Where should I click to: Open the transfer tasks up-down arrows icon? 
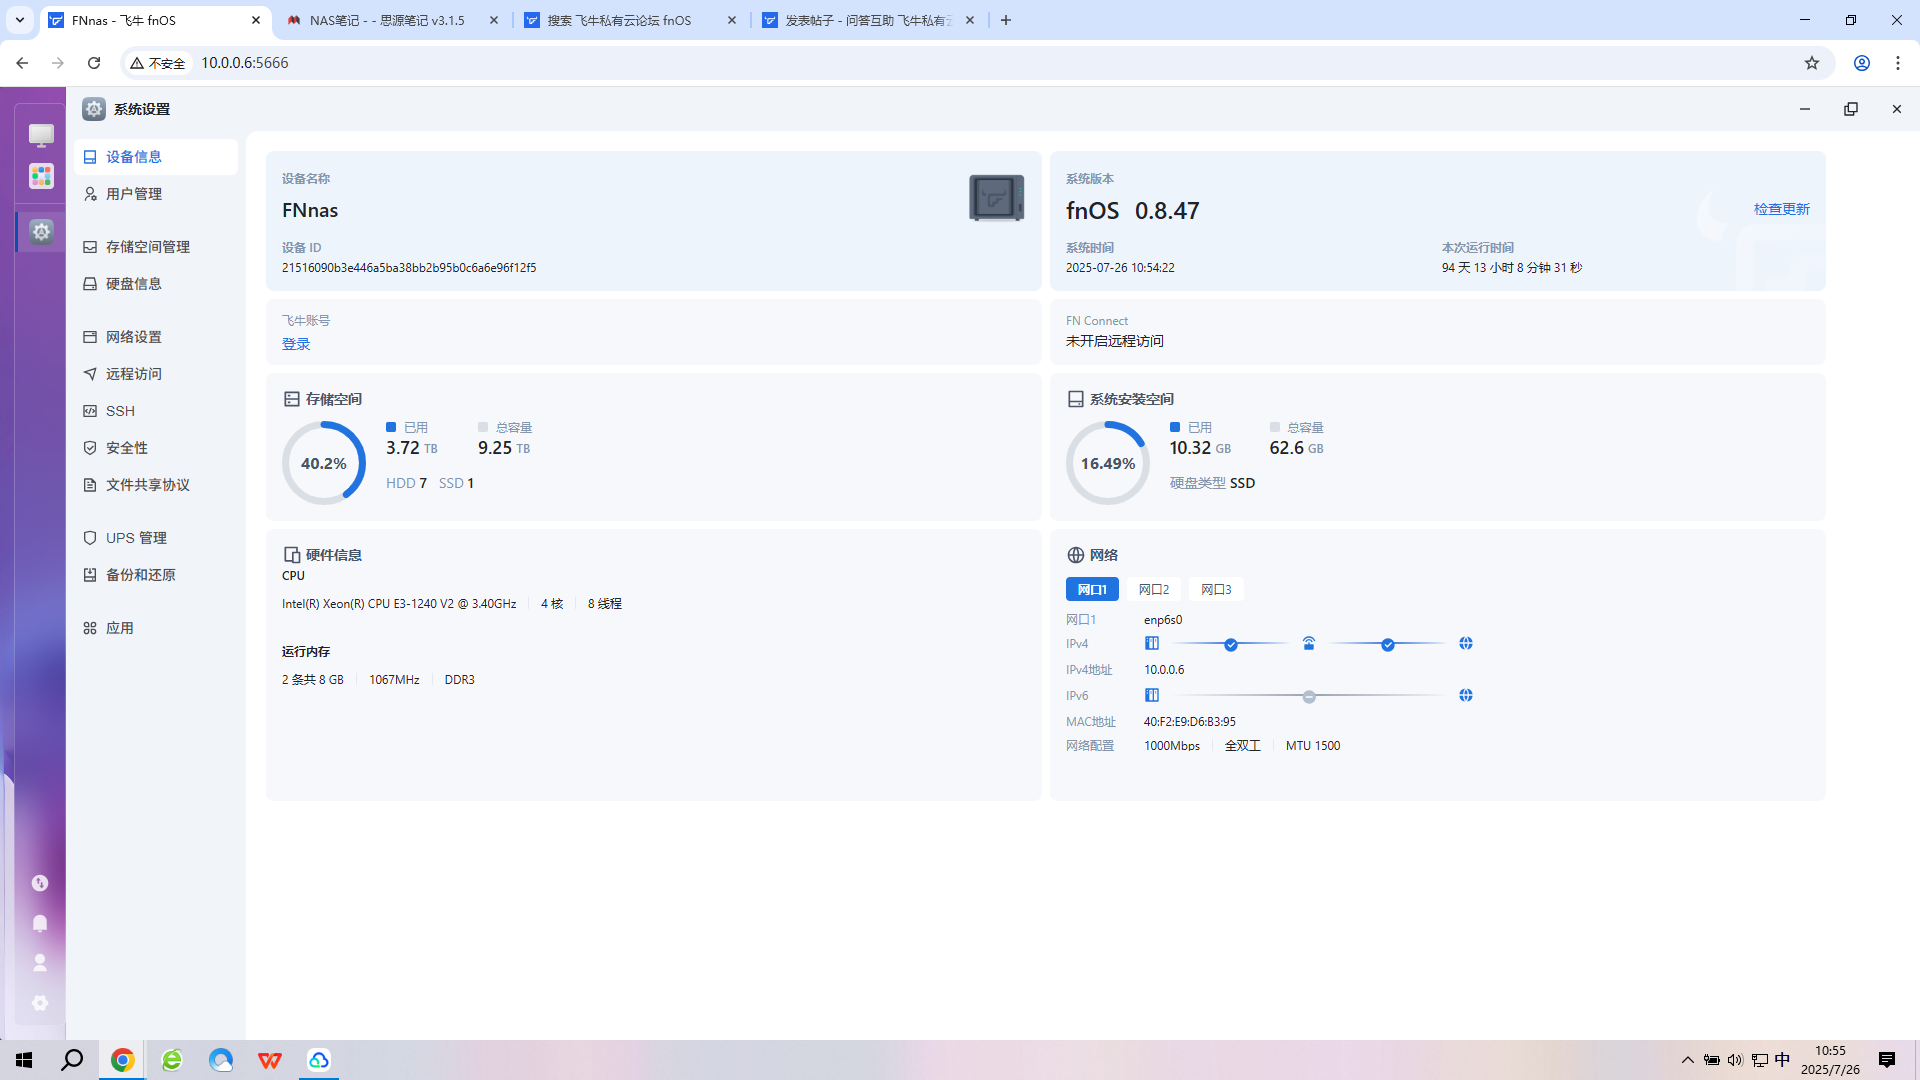40,883
